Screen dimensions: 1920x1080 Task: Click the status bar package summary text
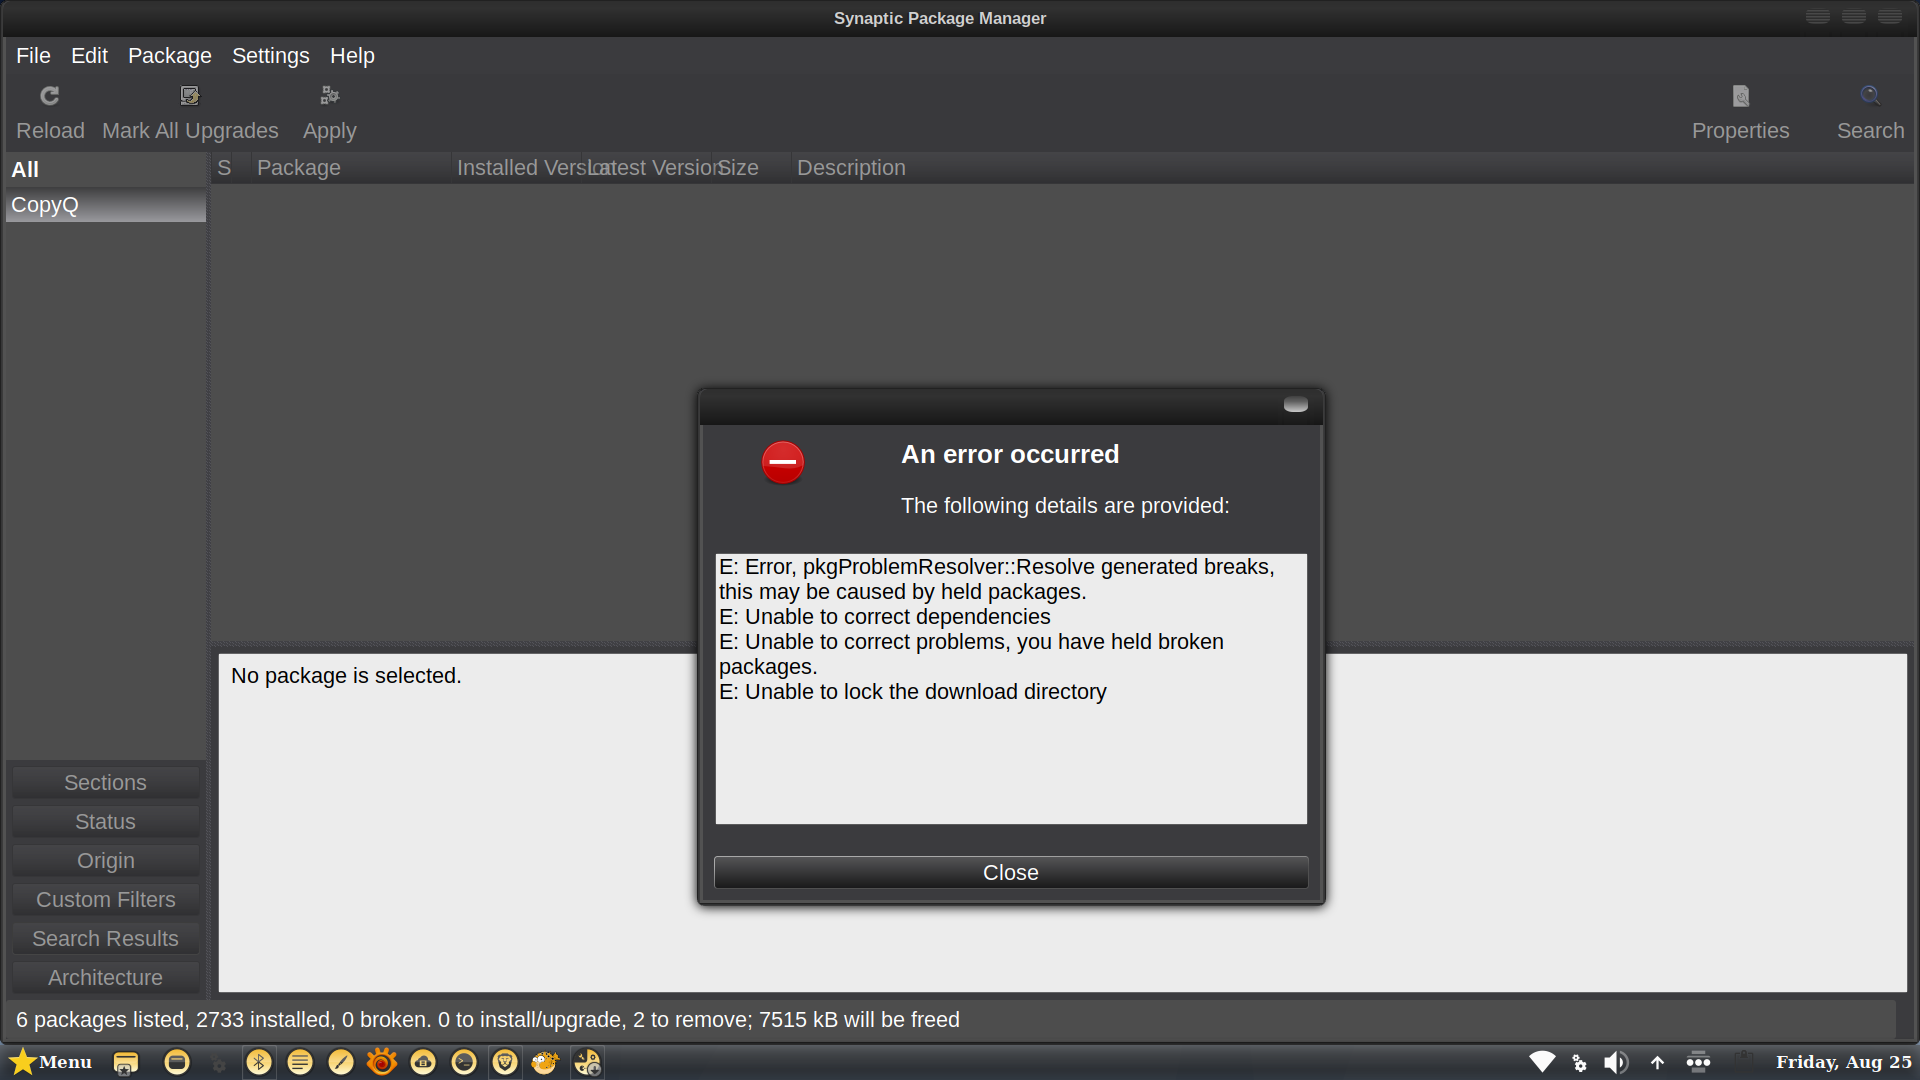pos(487,1020)
